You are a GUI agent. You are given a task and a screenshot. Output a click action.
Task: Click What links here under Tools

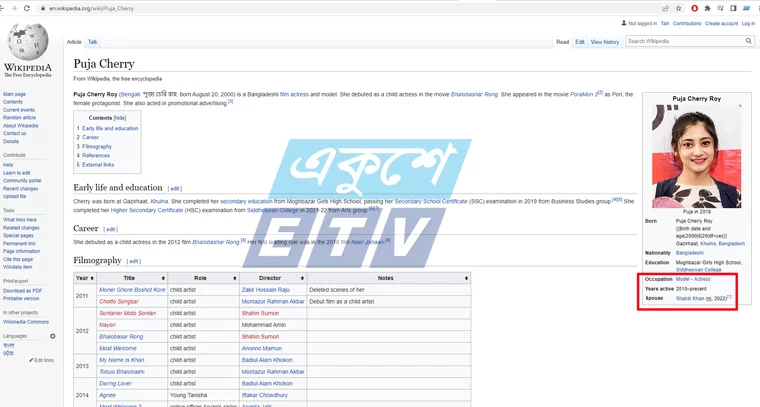(20, 220)
